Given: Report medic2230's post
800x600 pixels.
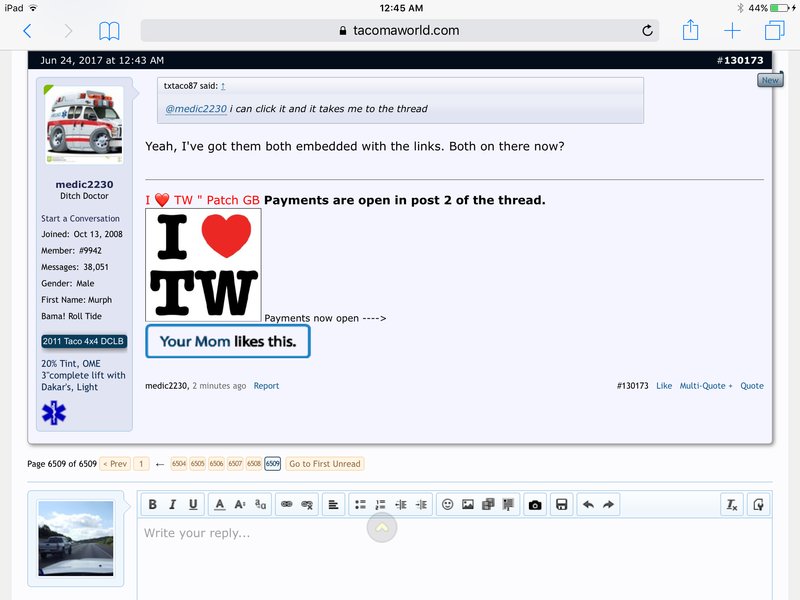Looking at the screenshot, I should [266, 386].
